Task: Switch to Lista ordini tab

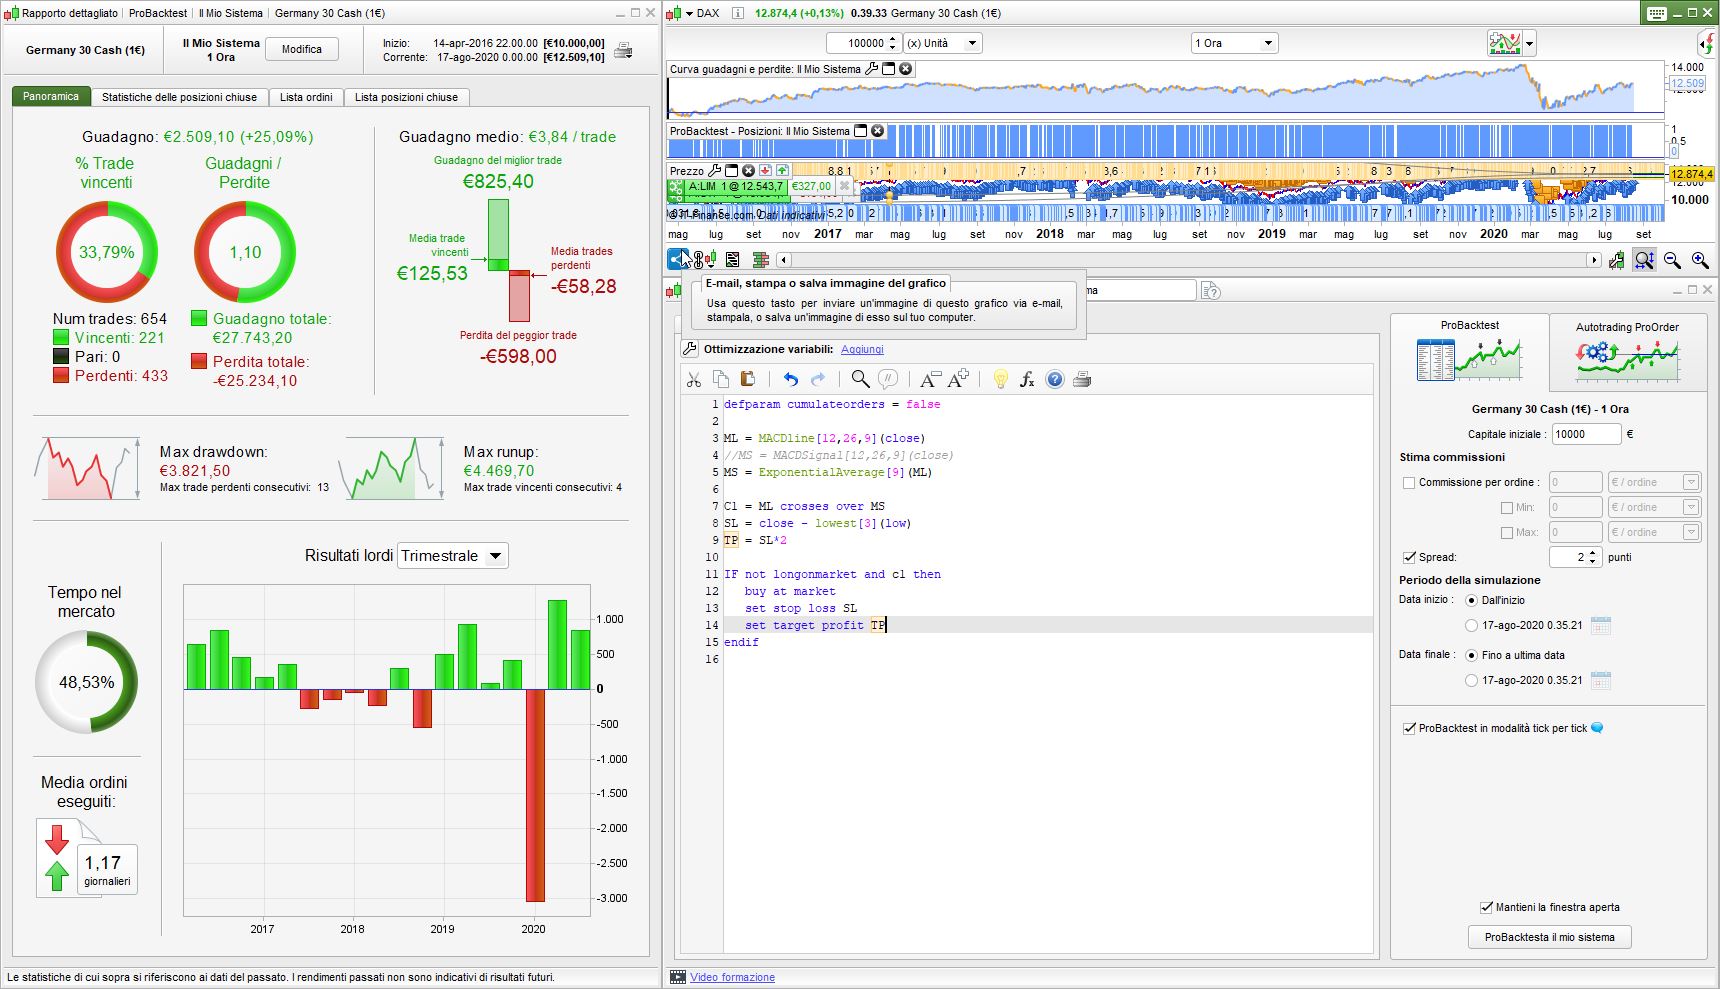Action: click(x=306, y=97)
